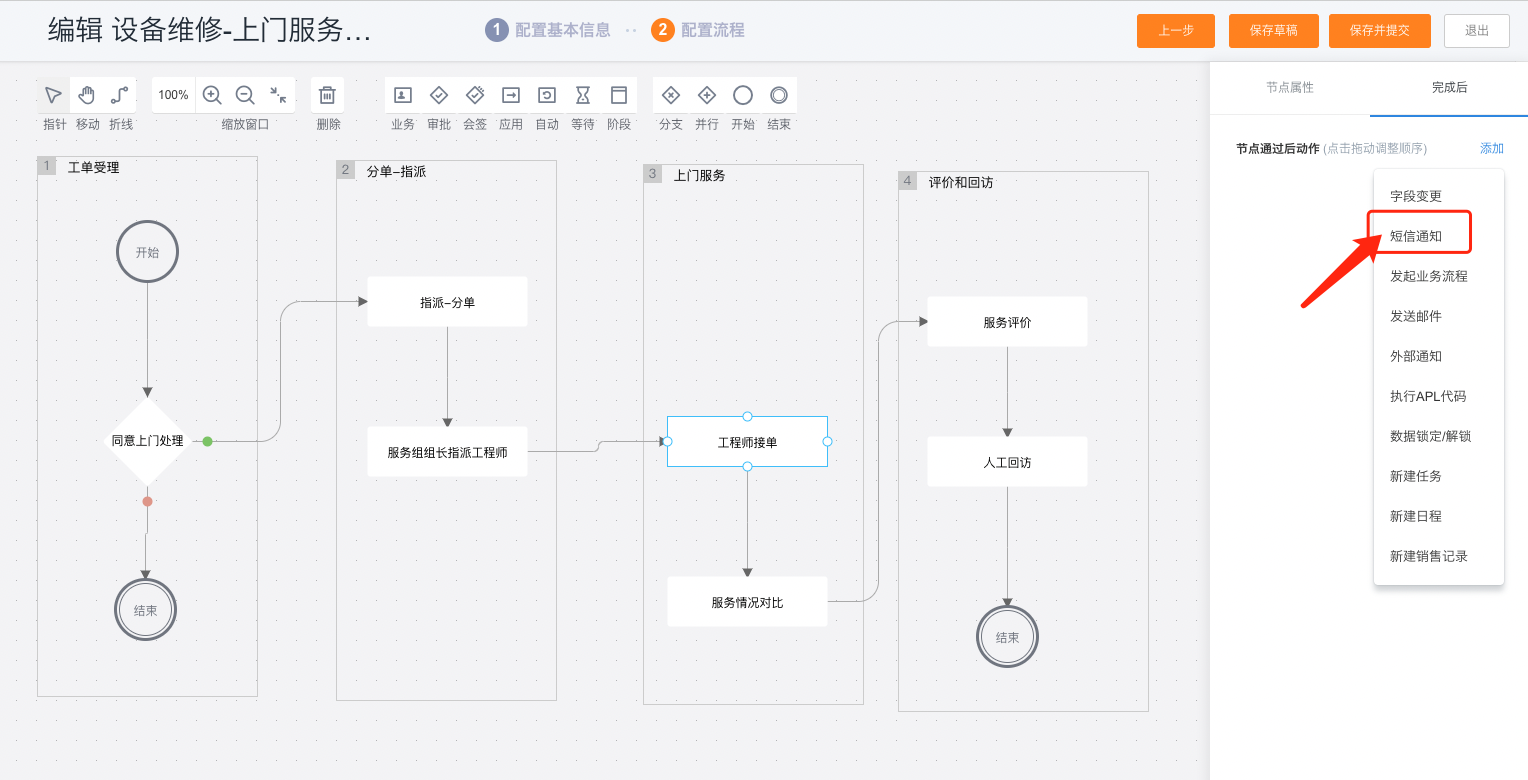Select 发送邮件 in the dropdown list

[1416, 316]
